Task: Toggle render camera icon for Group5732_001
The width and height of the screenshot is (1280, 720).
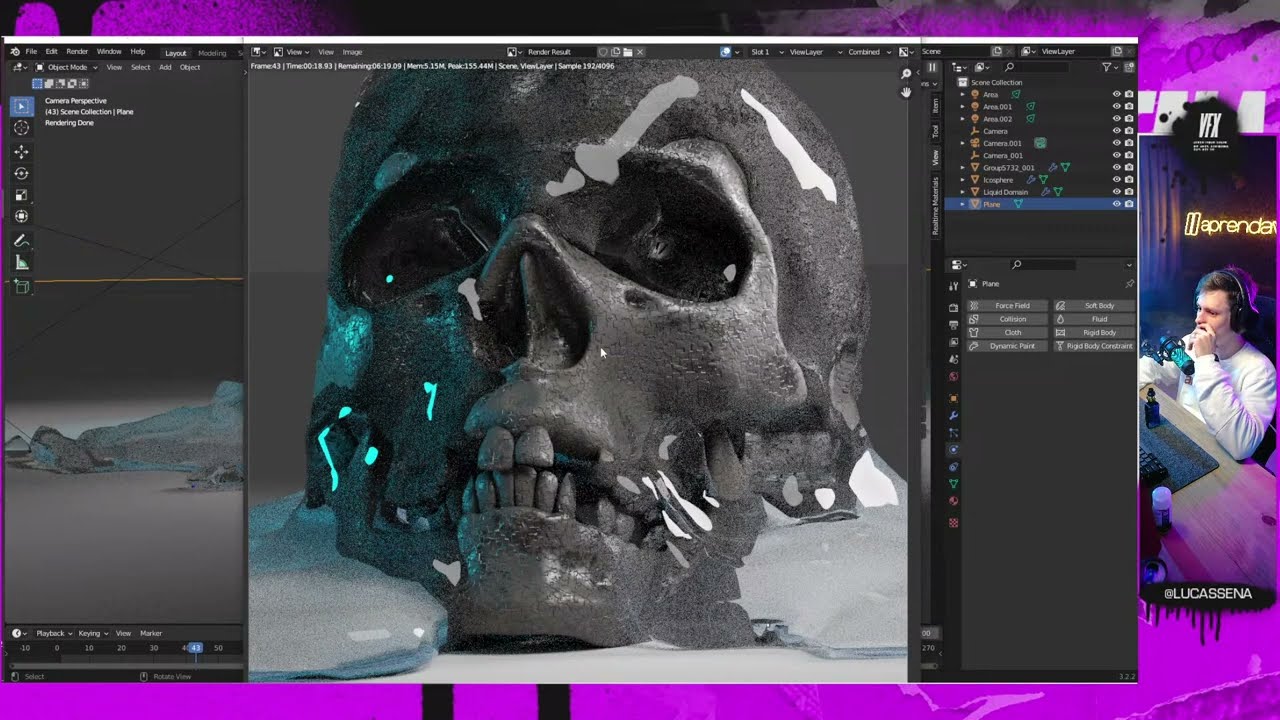Action: [x=1129, y=168]
